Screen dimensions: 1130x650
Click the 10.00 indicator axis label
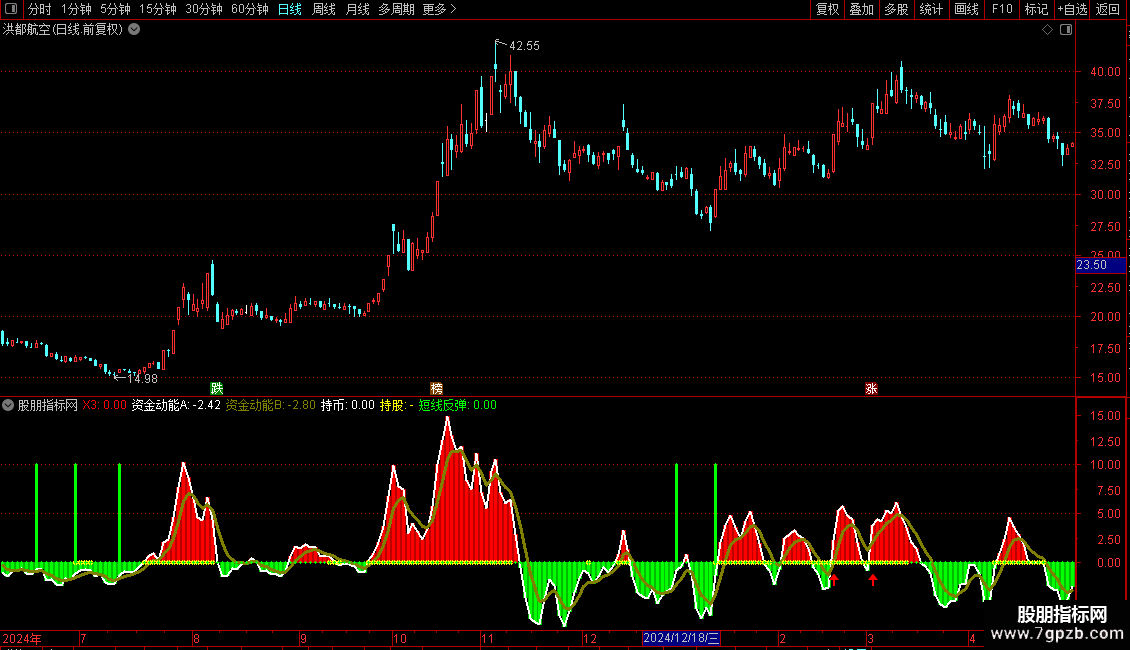coord(1105,465)
